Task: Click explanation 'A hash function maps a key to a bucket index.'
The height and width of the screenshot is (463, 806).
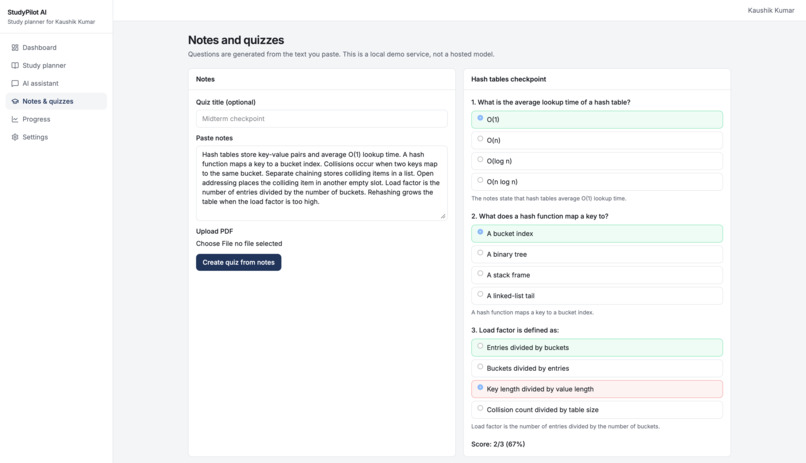Action: tap(533, 312)
